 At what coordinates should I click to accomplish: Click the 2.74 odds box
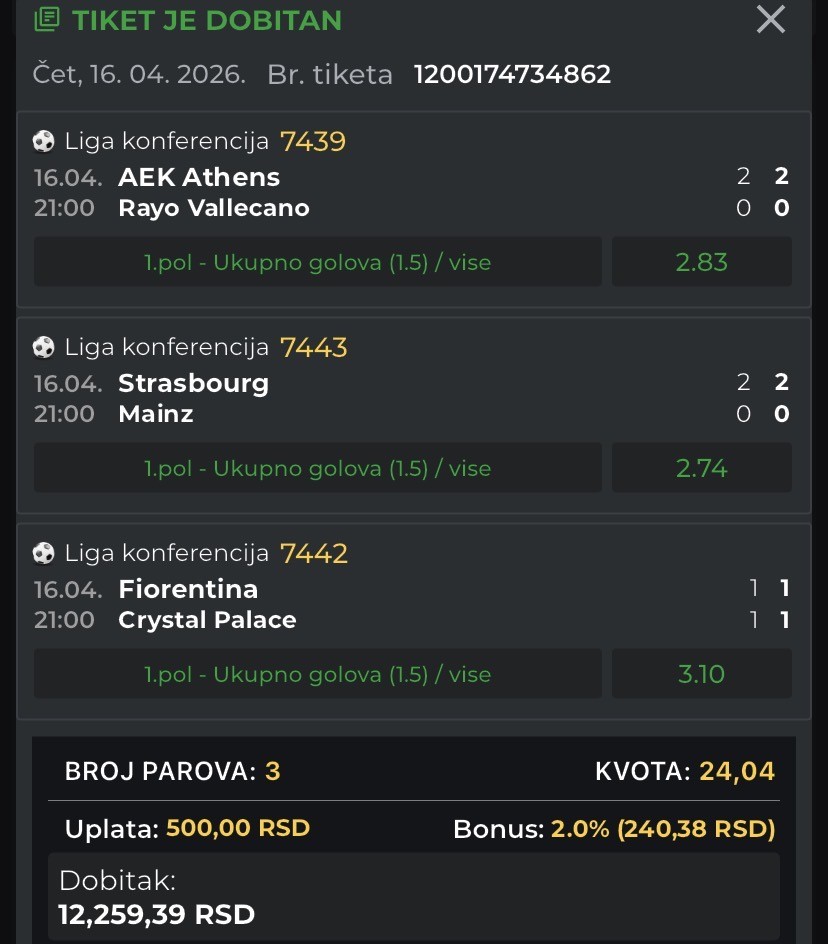(x=701, y=468)
